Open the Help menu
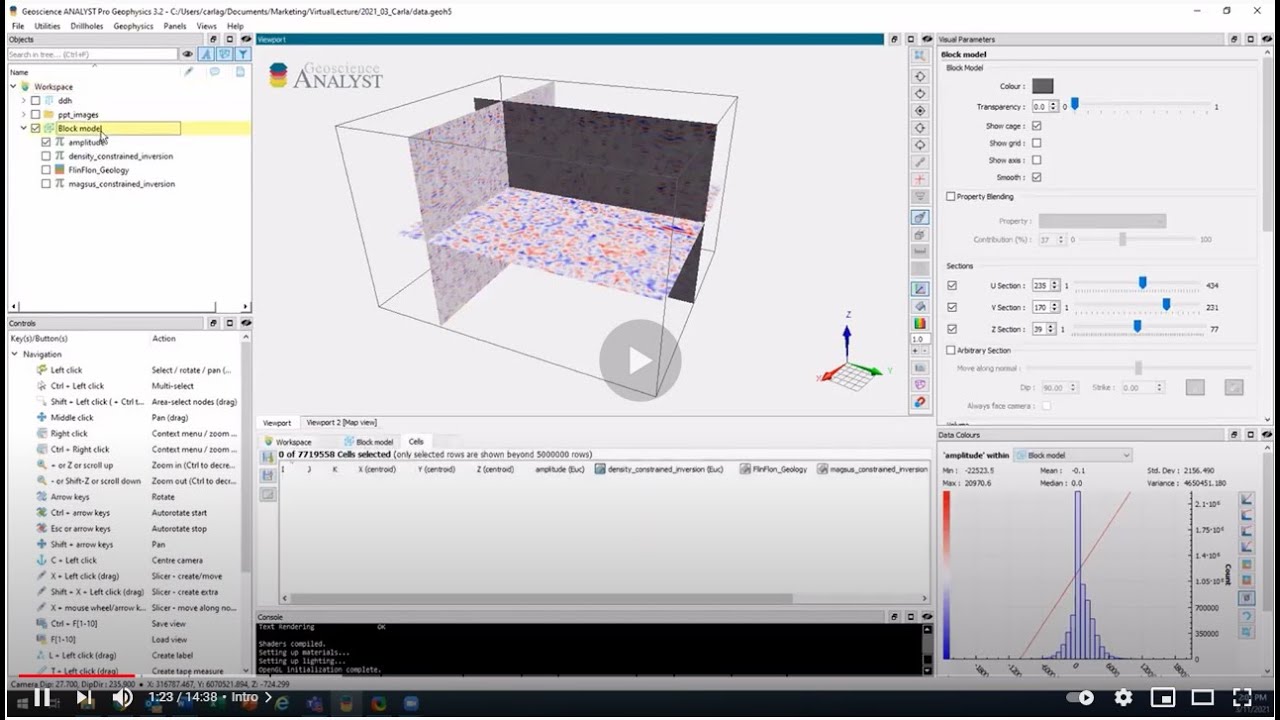 pyautogui.click(x=235, y=26)
